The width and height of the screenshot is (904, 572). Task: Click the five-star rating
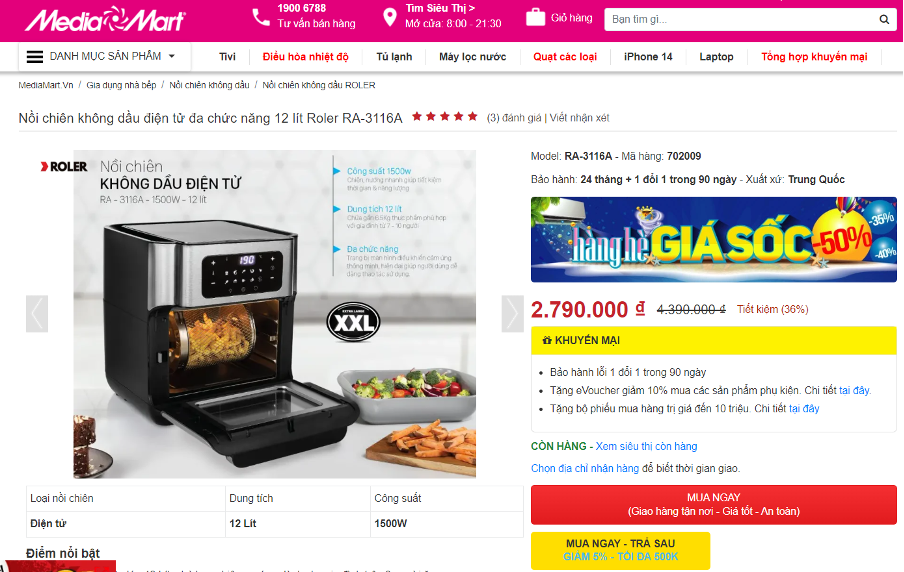click(x=445, y=117)
